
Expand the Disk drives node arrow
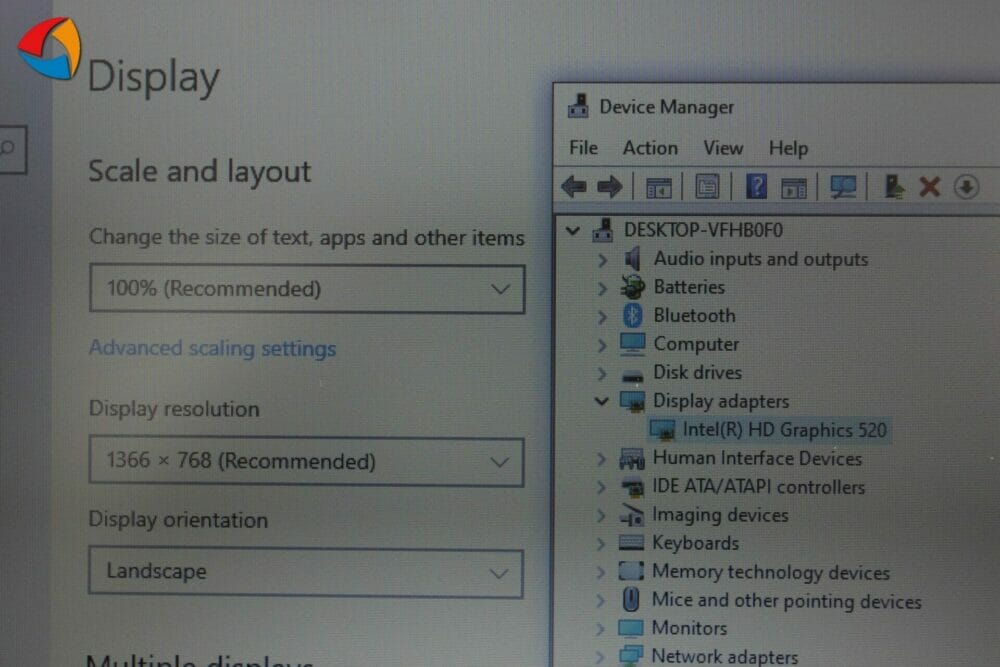602,373
